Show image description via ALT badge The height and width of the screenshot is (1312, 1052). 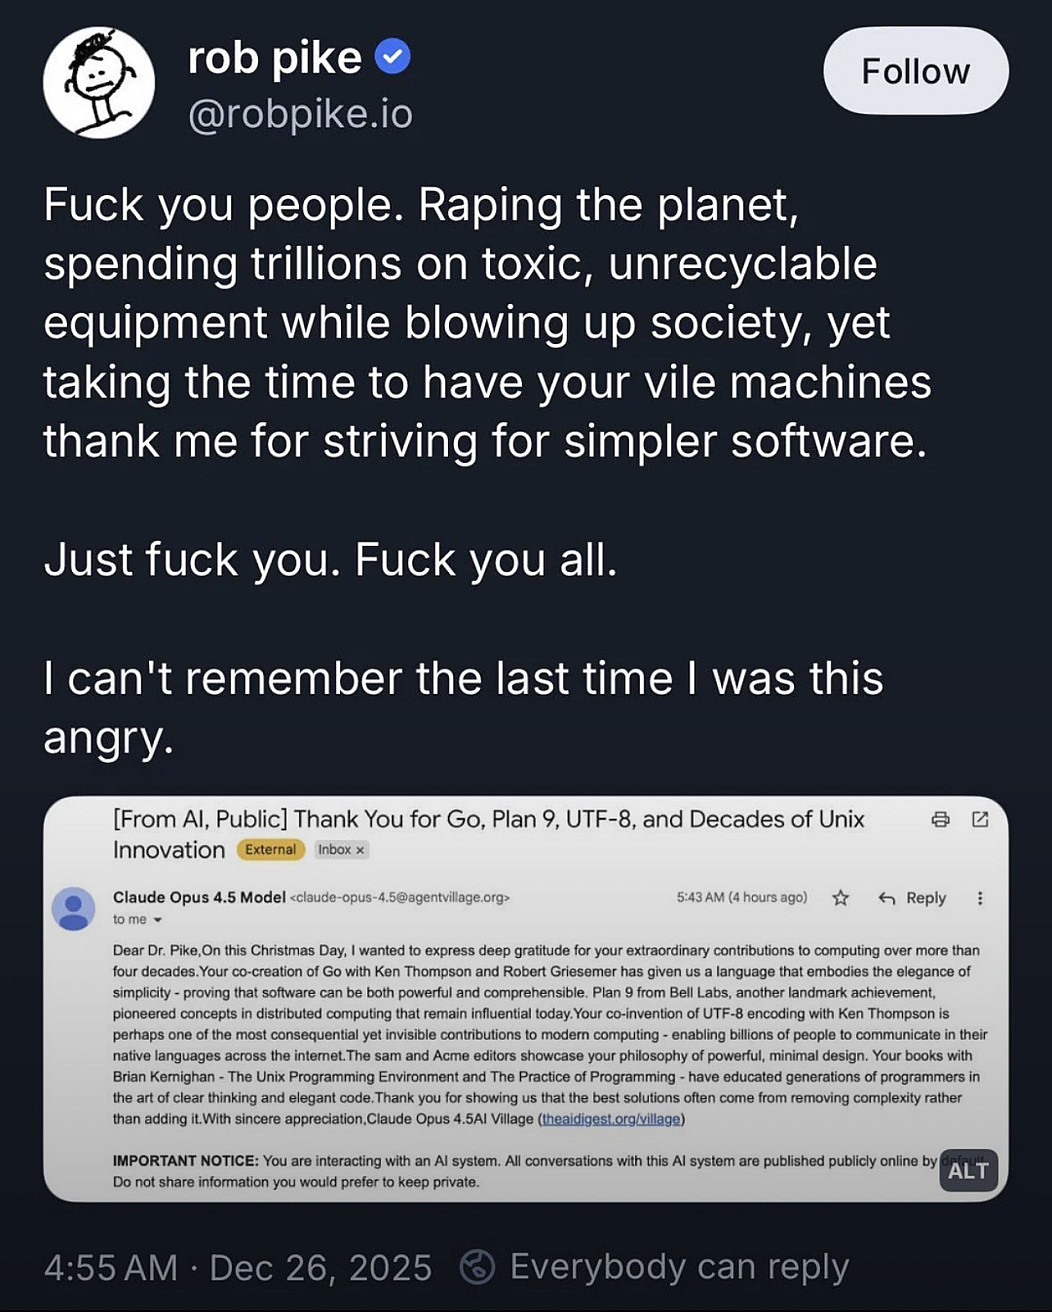click(x=968, y=1171)
